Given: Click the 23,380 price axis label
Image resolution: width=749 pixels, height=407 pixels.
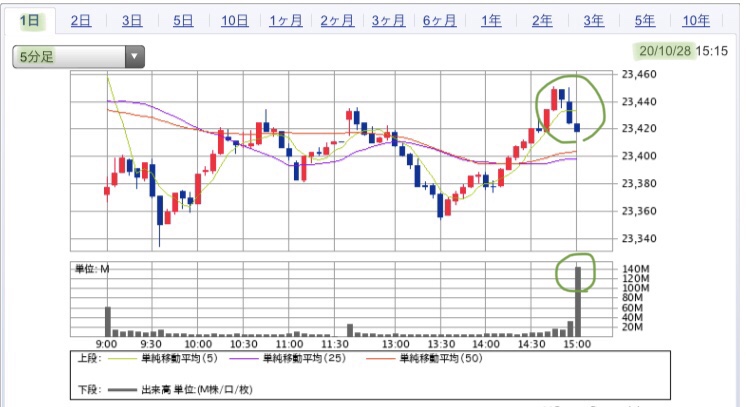Looking at the screenshot, I should click(x=639, y=183).
